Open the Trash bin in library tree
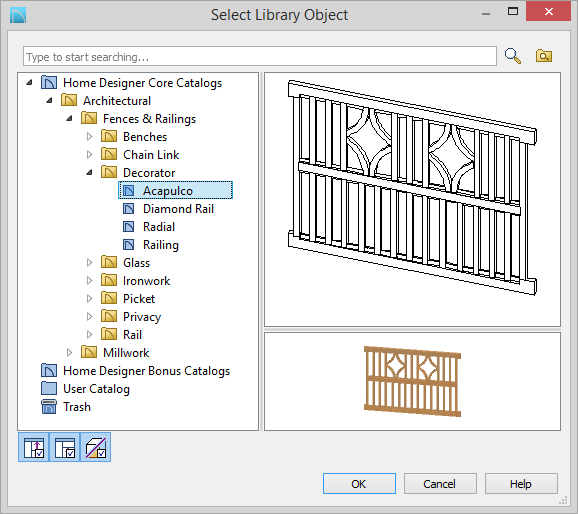This screenshot has width=578, height=514. click(77, 407)
